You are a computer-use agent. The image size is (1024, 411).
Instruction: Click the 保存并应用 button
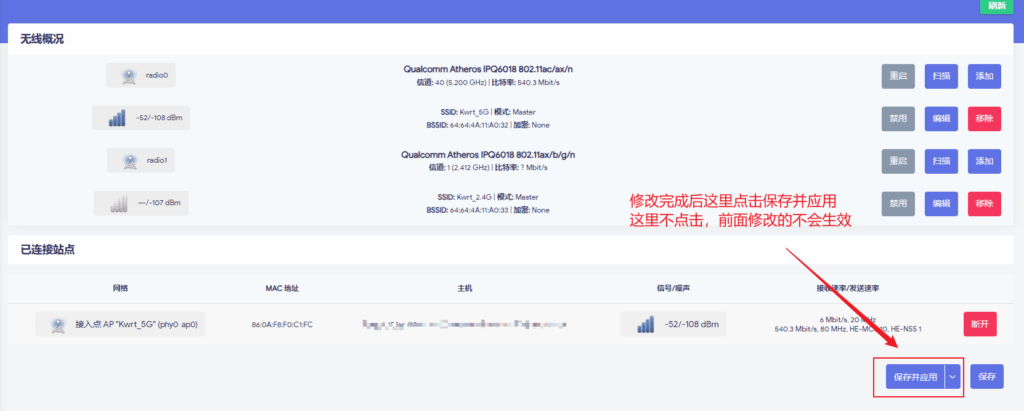[x=914, y=377]
